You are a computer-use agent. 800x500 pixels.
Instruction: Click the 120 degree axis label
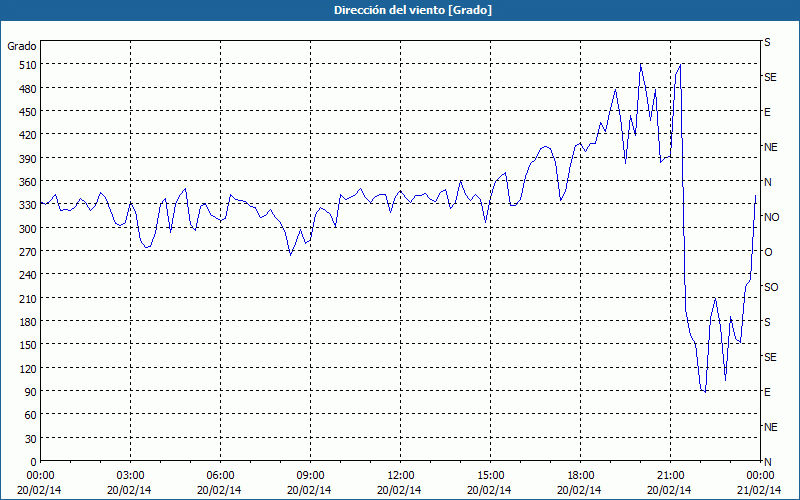coord(28,368)
